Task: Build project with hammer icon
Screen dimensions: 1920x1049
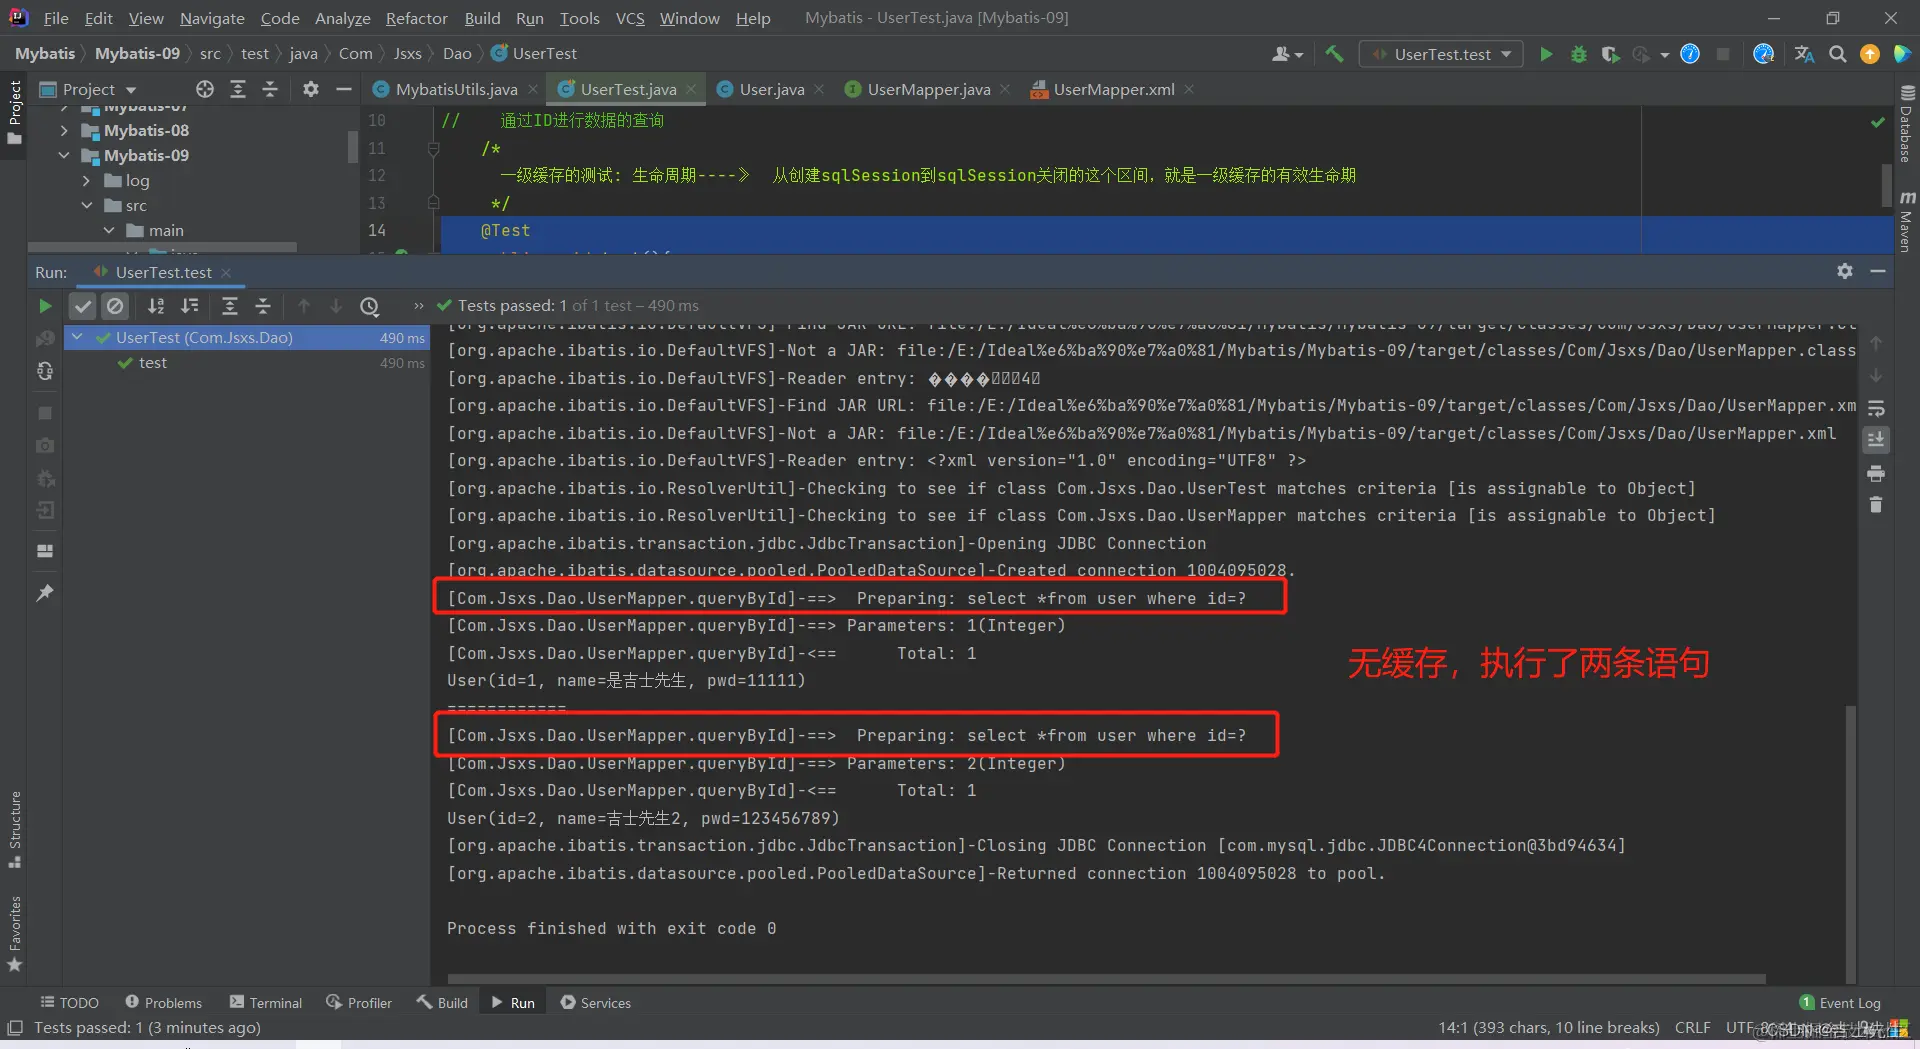Action: coord(1334,54)
